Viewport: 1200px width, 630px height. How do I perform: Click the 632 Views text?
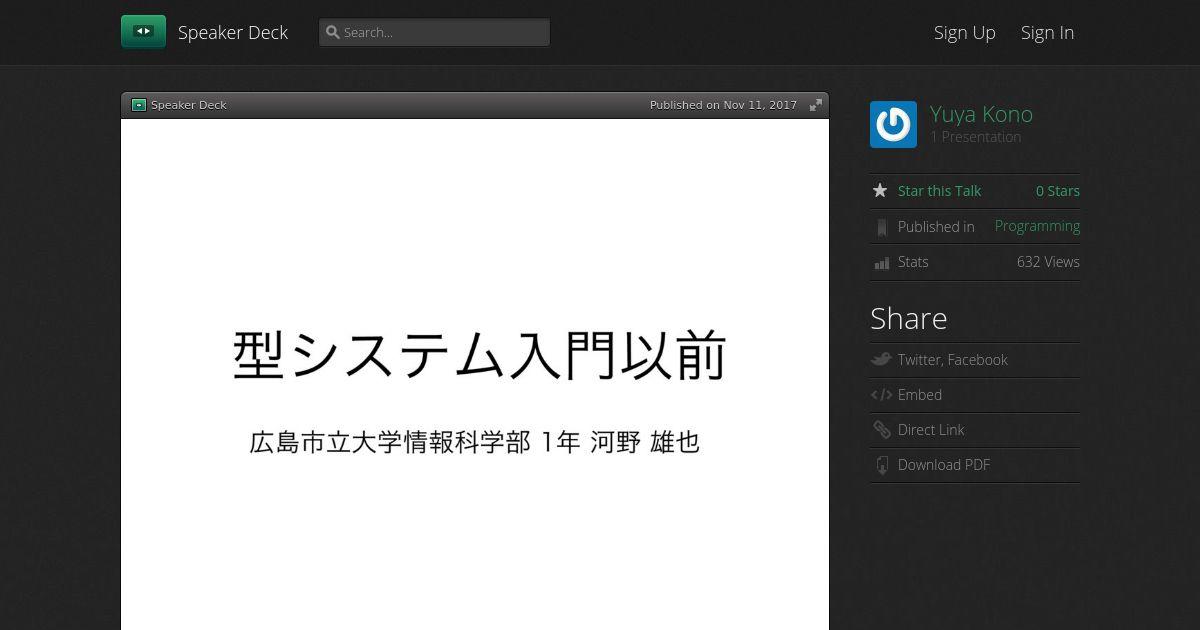click(x=1048, y=262)
